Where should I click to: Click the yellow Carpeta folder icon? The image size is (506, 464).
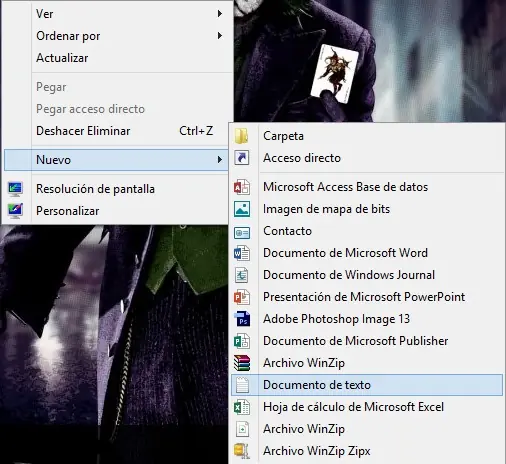241,136
